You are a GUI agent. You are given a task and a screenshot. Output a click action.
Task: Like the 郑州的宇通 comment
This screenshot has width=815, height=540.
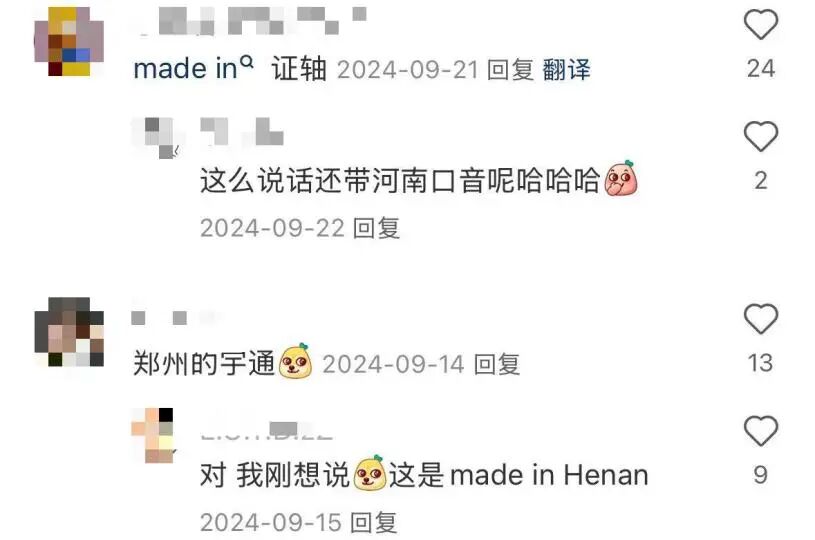pyautogui.click(x=760, y=318)
